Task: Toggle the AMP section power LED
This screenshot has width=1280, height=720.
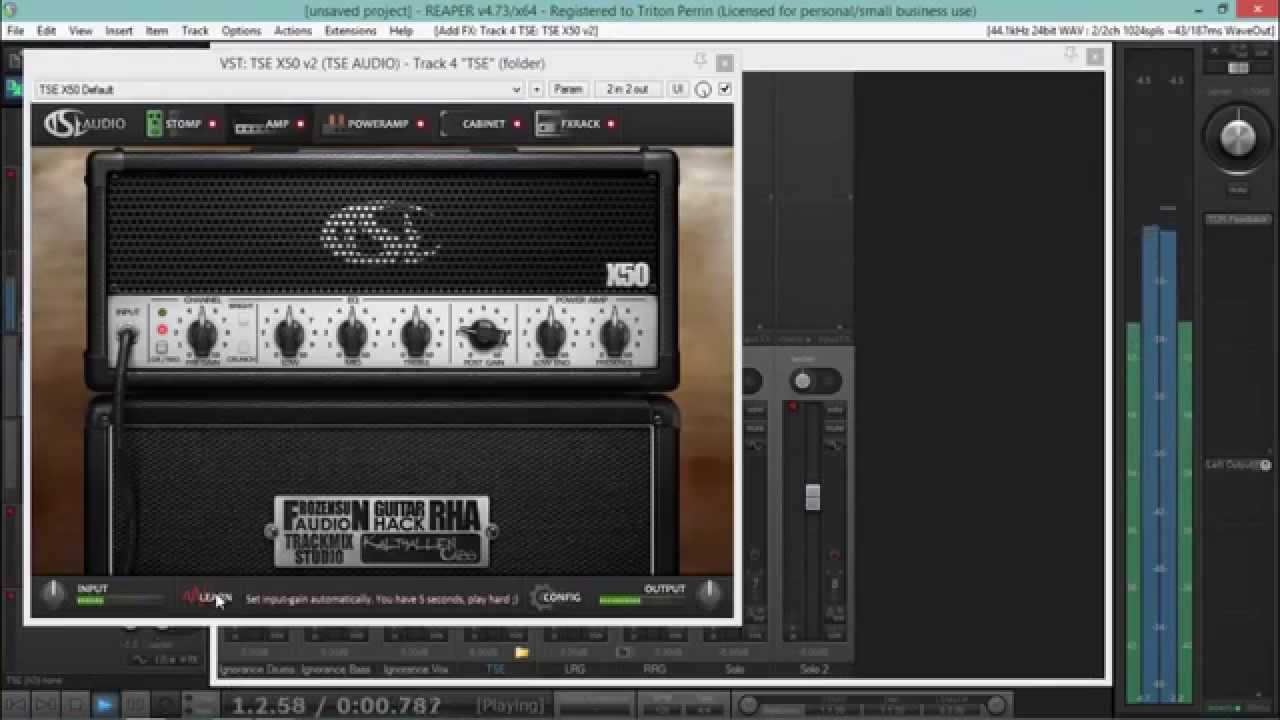Action: (300, 124)
